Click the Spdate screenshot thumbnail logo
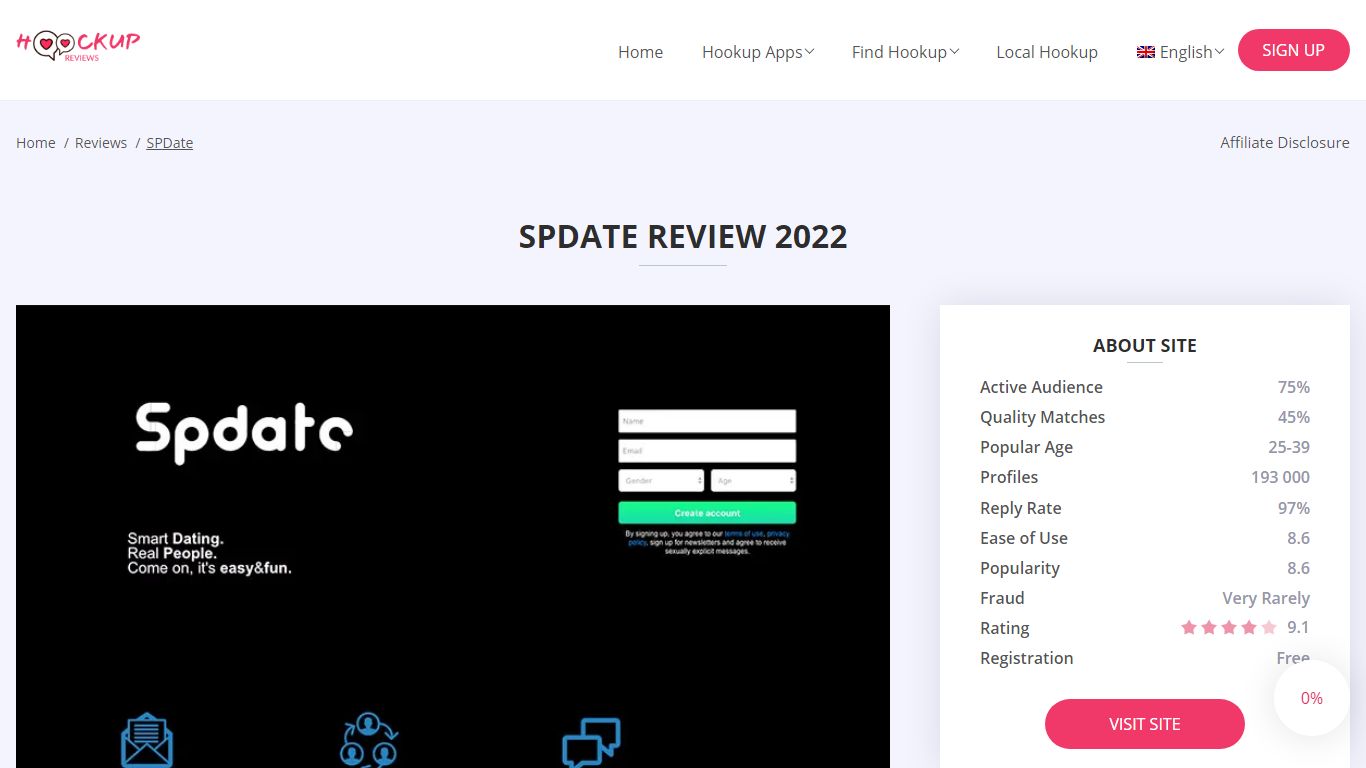This screenshot has width=1366, height=768. (x=244, y=432)
